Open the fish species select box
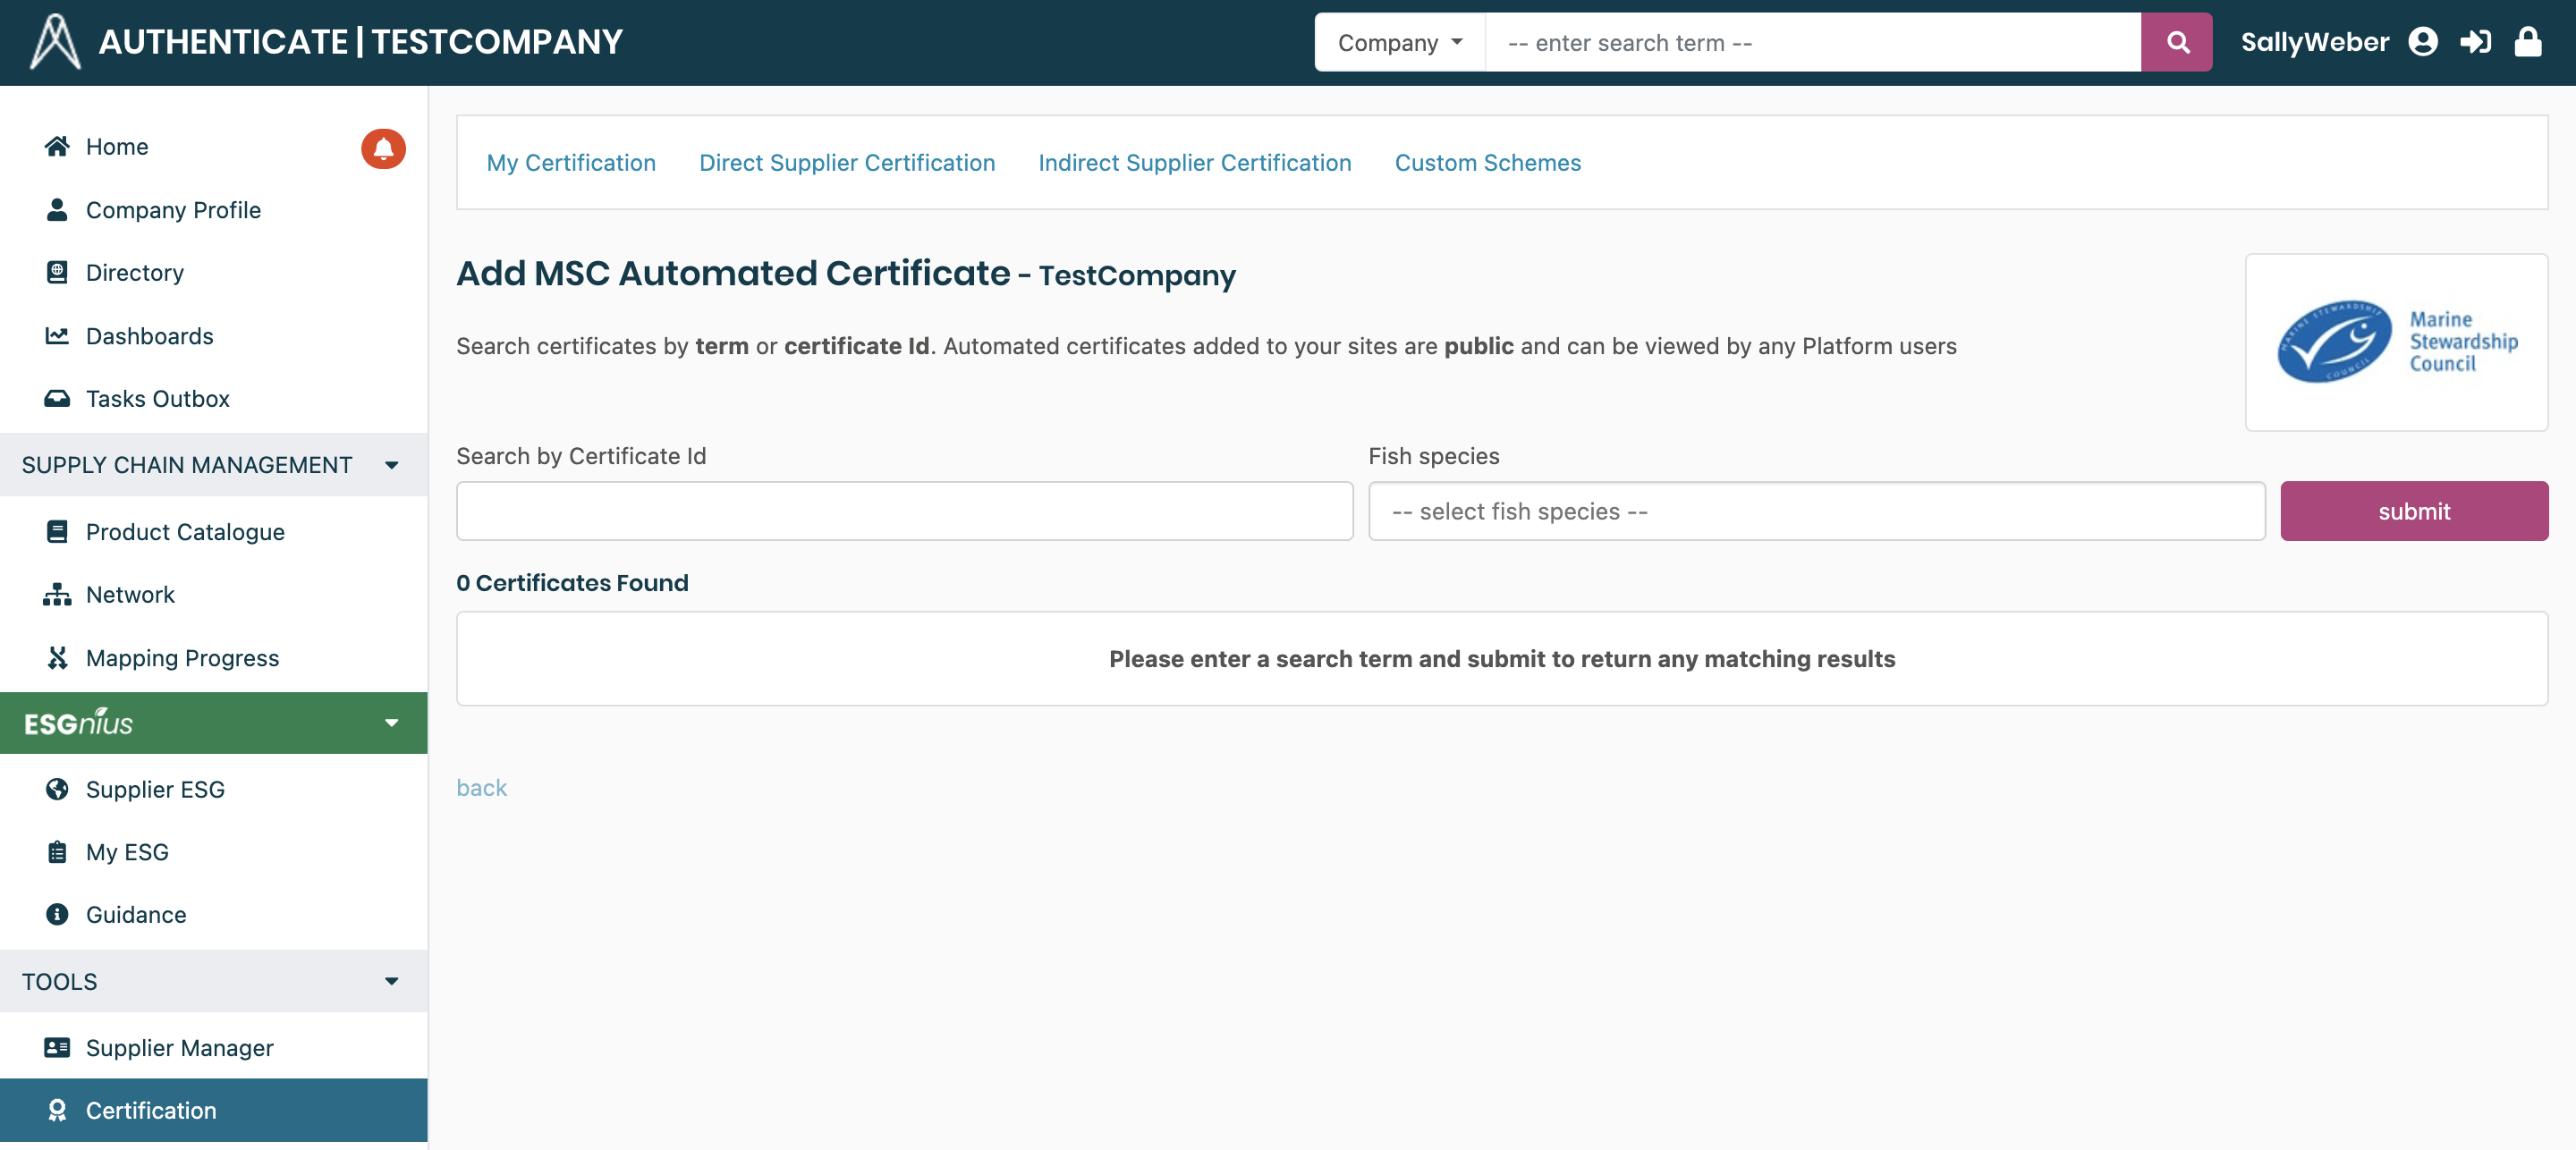Screen dimensions: 2576x1150 pos(1815,511)
